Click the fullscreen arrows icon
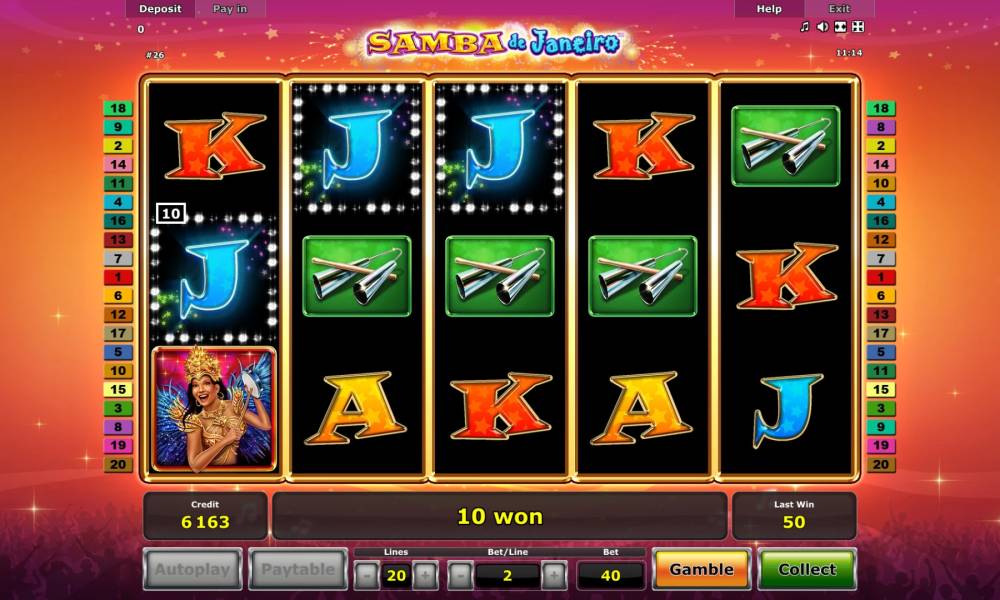Image resolution: width=1000 pixels, height=600 pixels. pyautogui.click(x=858, y=27)
